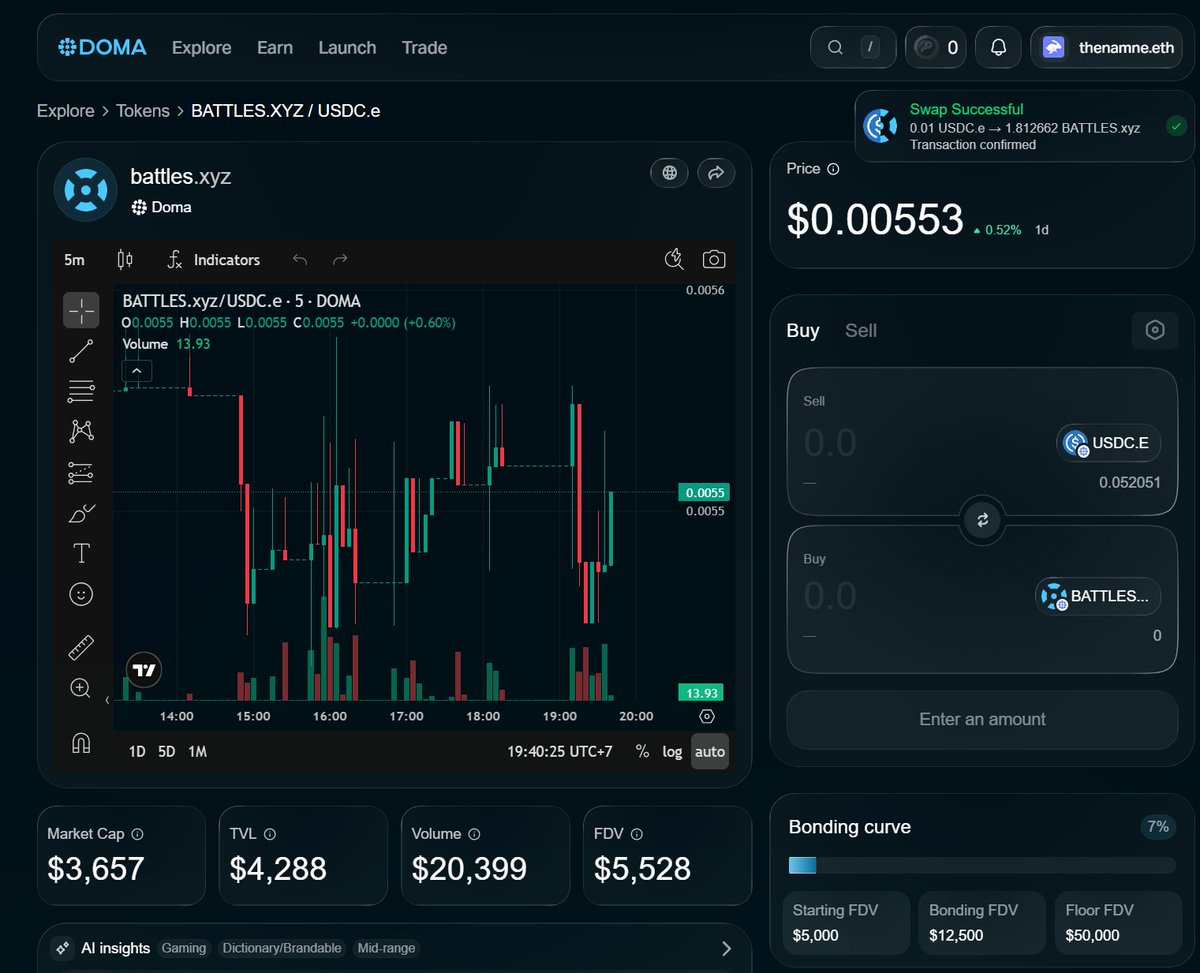Click the USDC.E balance 0.052051
This screenshot has width=1200, height=973.
point(1130,482)
